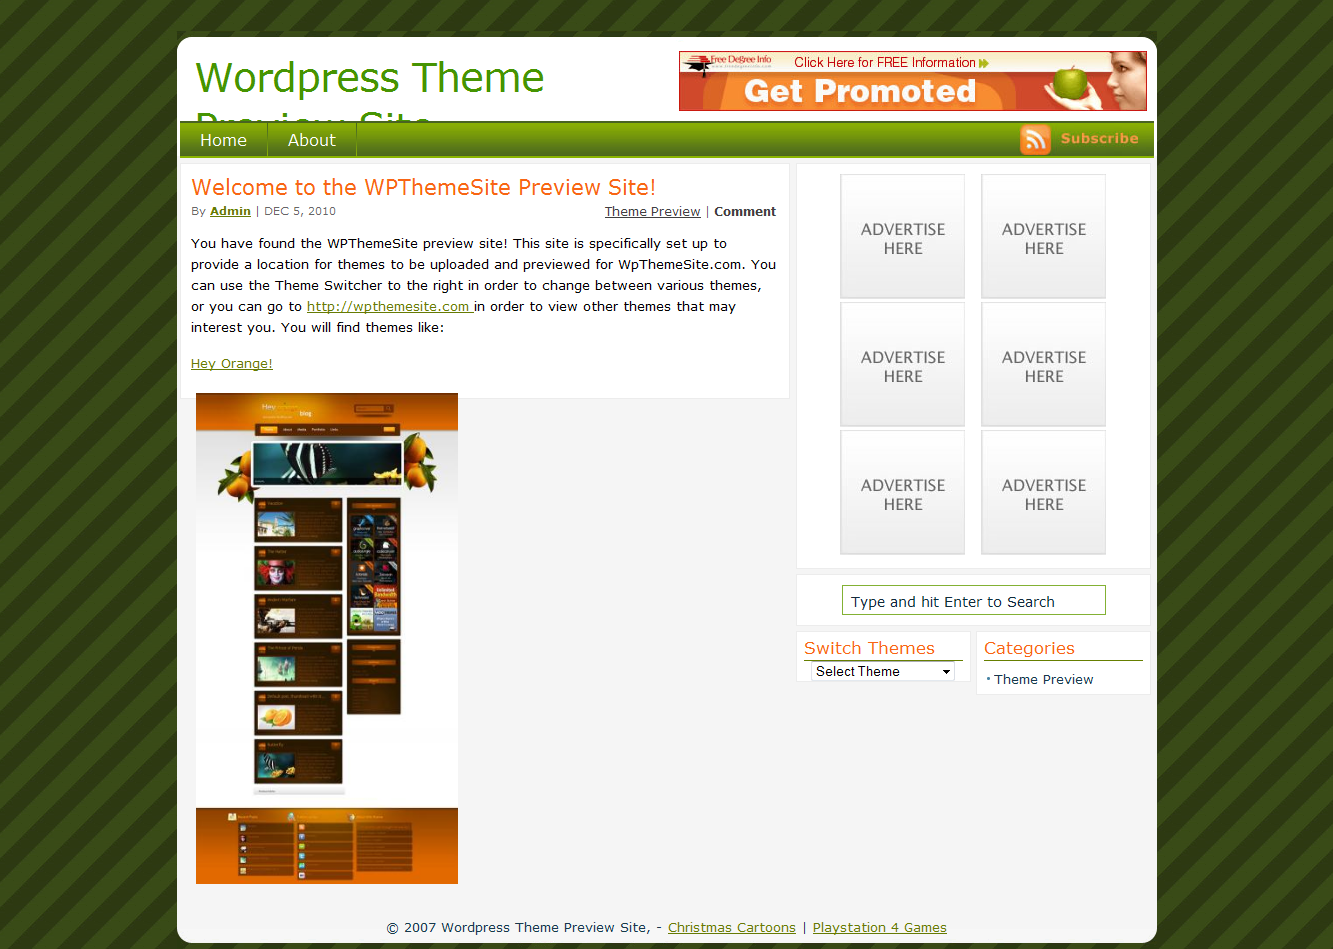The height and width of the screenshot is (949, 1333).
Task: Go to the Home menu item
Action: click(223, 140)
